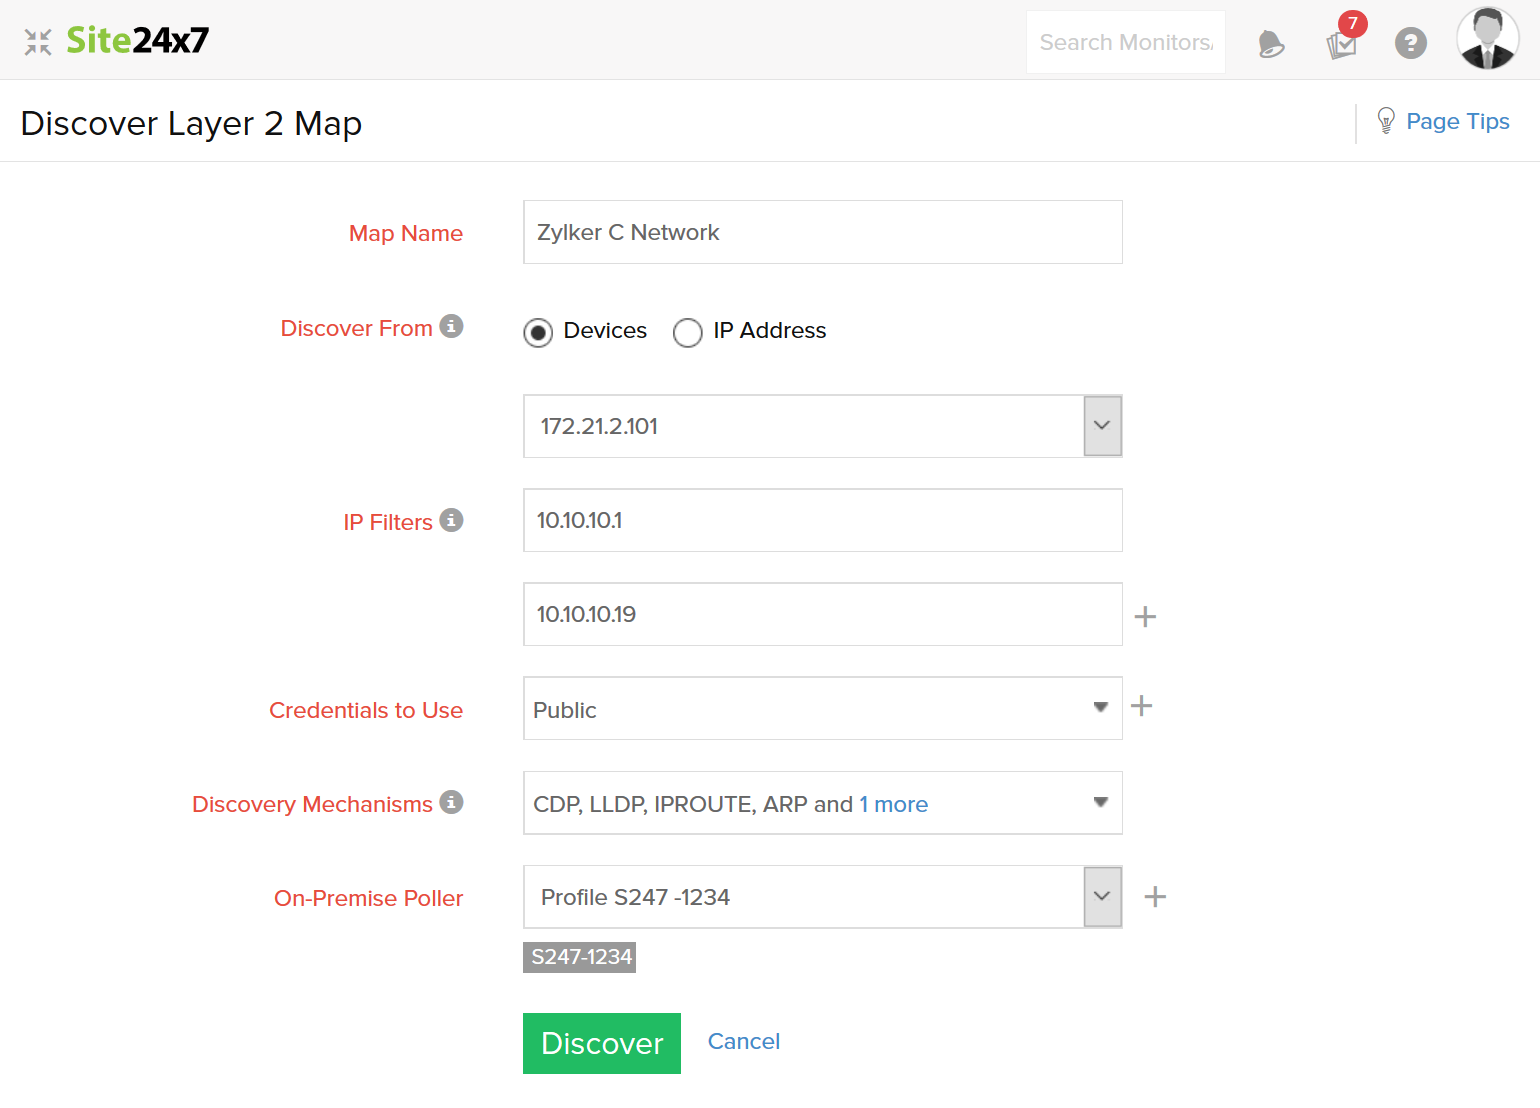This screenshot has width=1540, height=1108.
Task: Click the Map Name input field
Action: tap(822, 232)
